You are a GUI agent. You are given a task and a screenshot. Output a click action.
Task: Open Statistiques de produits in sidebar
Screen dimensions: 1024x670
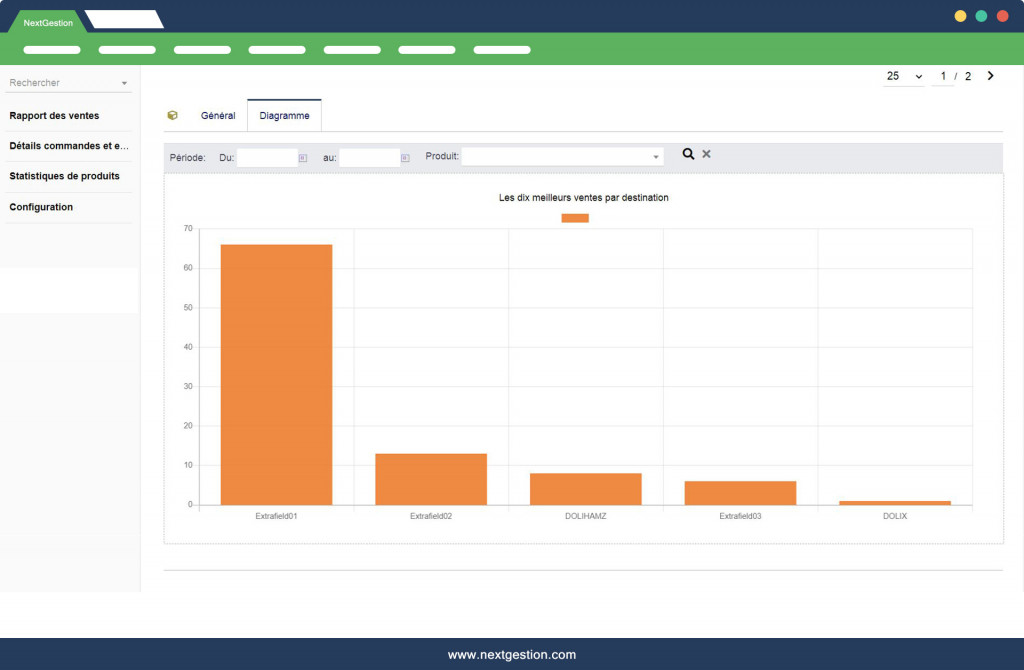click(x=65, y=177)
